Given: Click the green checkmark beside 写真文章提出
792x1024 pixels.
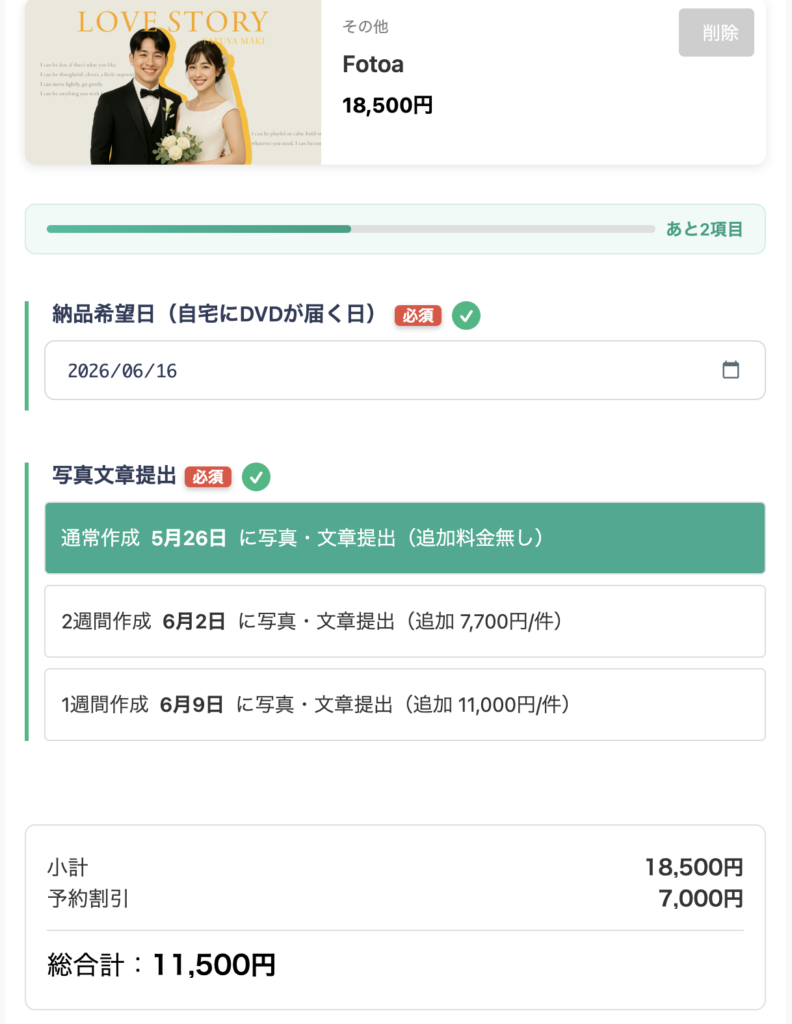Looking at the screenshot, I should tap(256, 477).
